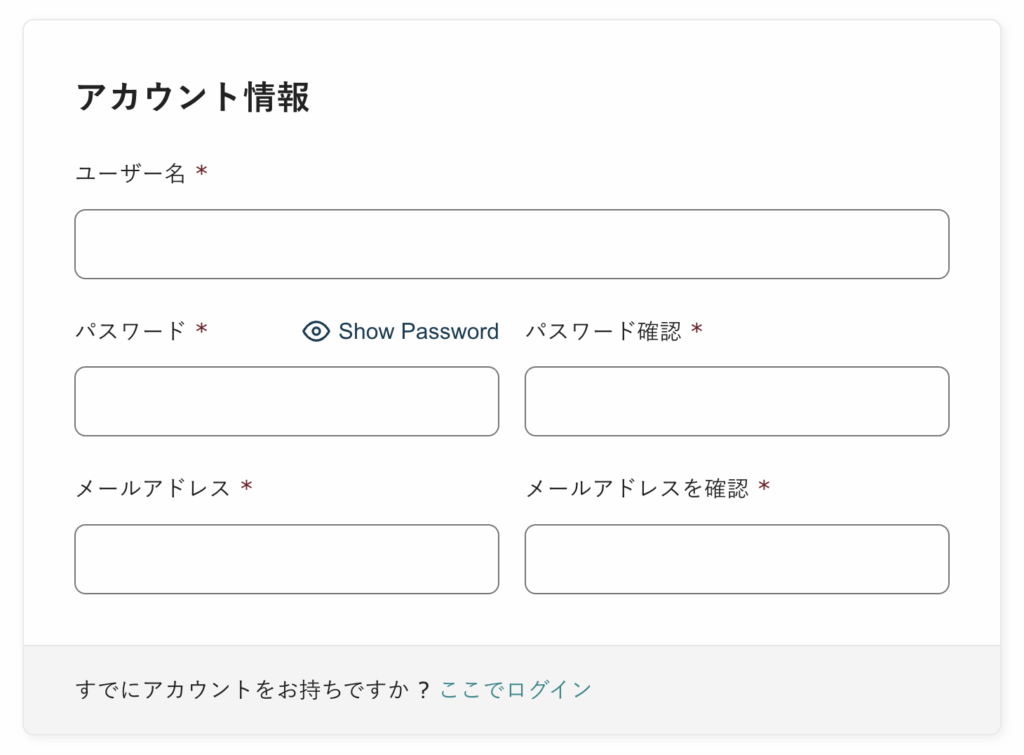Select the パスワード確認 label
The width and height of the screenshot is (1024, 755).
coord(603,331)
